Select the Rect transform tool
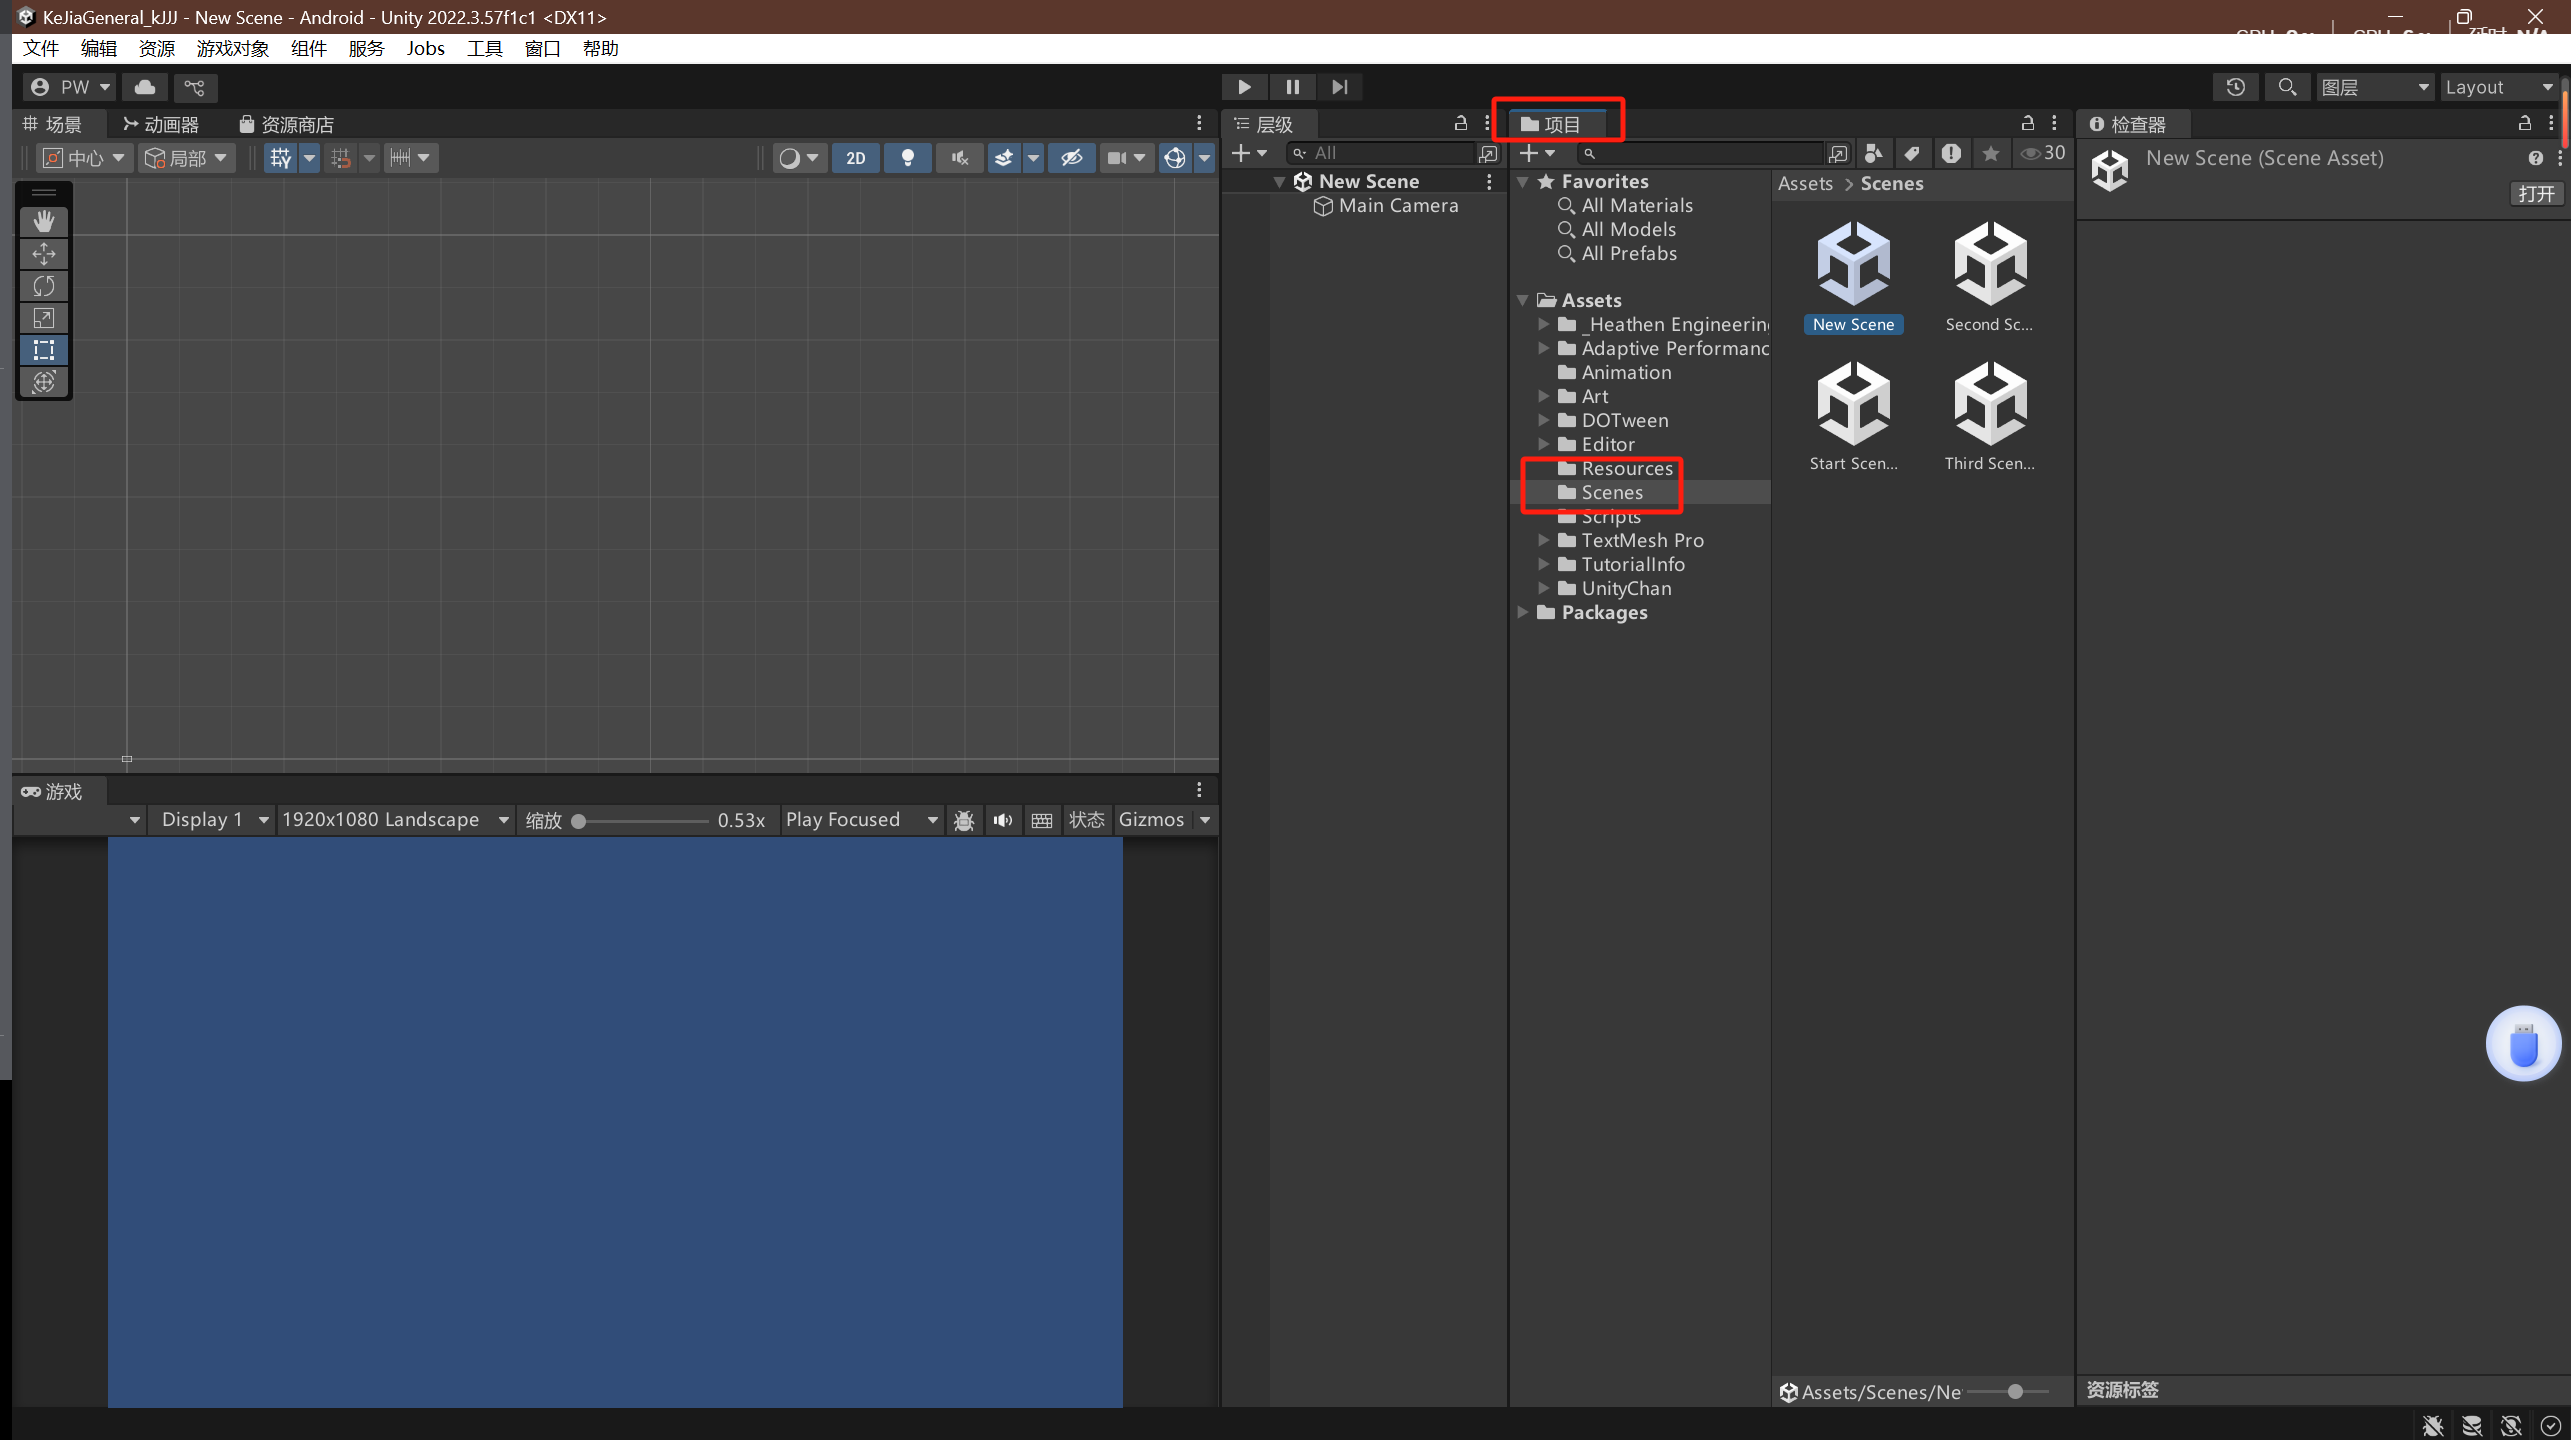The image size is (2571, 1440). coord(43,350)
